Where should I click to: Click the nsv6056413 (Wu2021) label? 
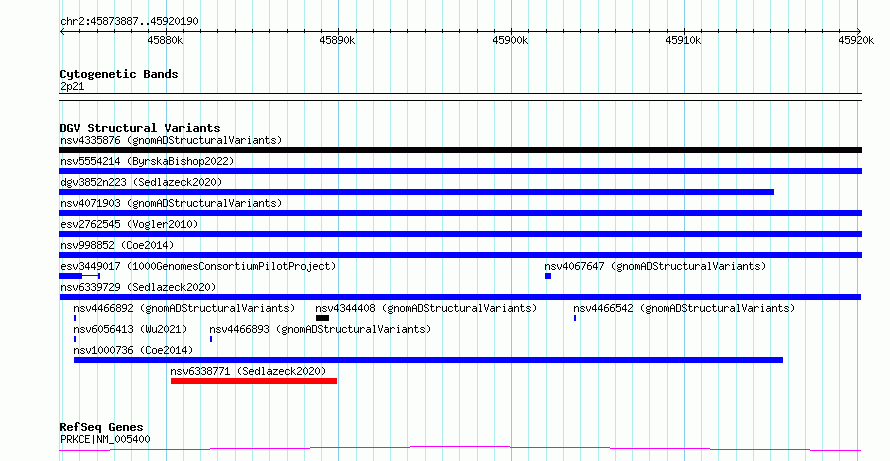(x=130, y=329)
